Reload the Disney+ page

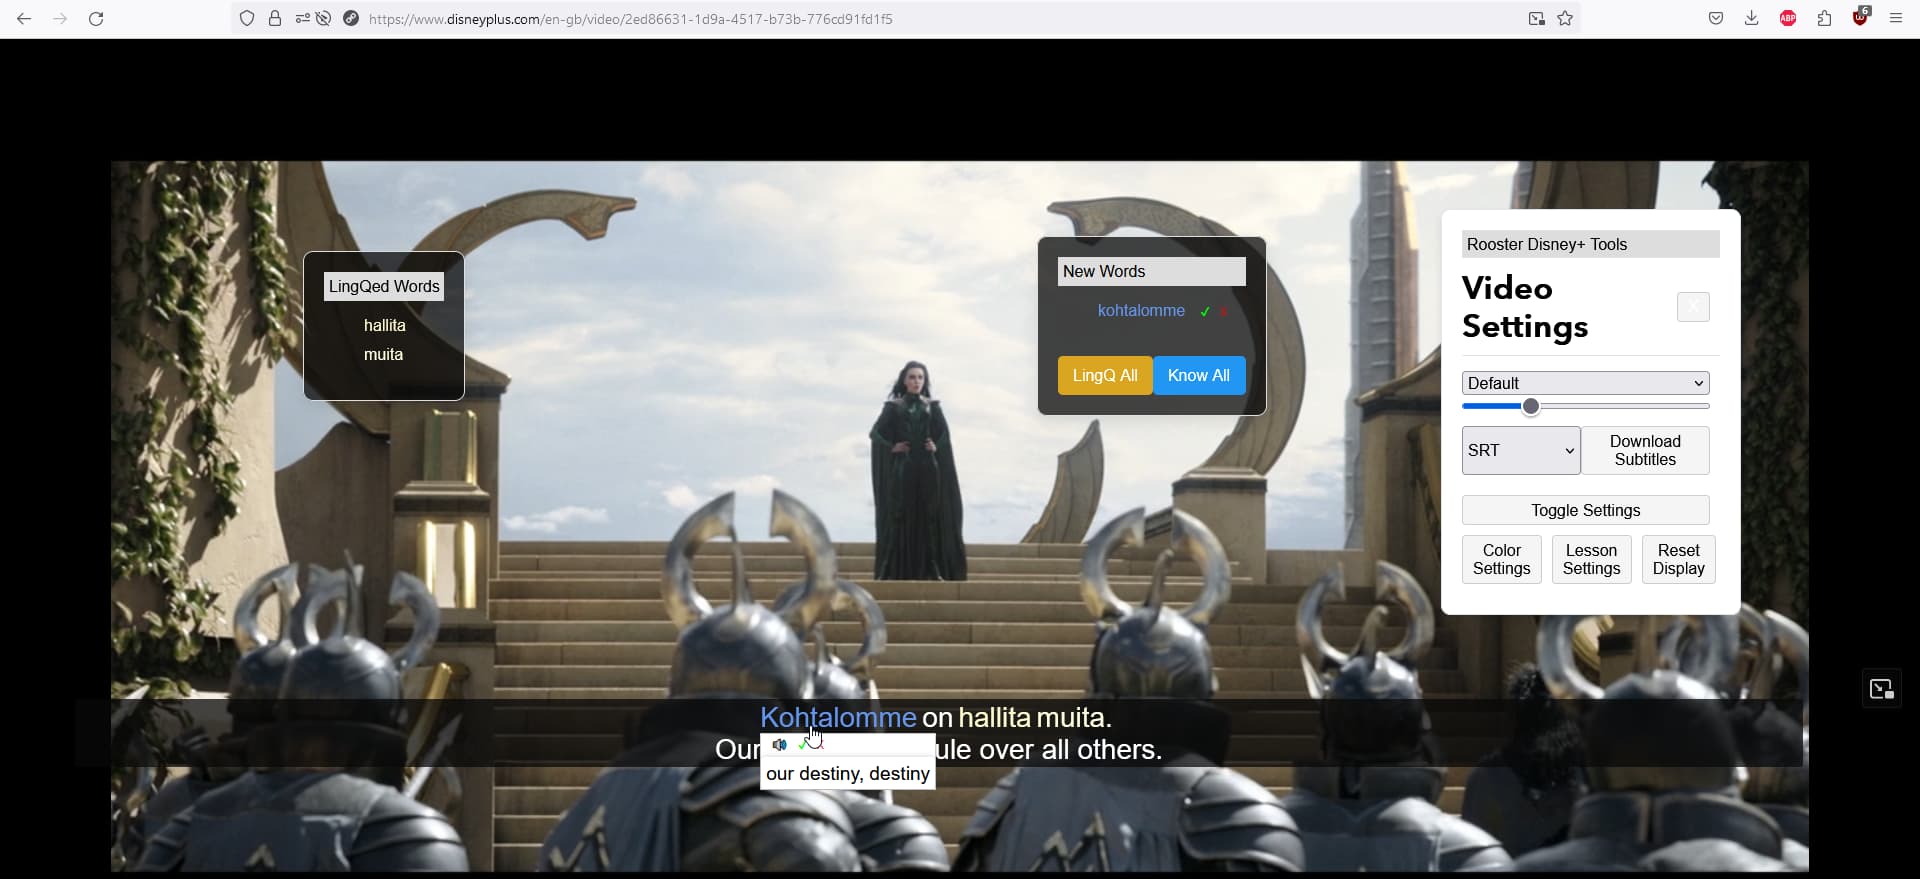[96, 19]
